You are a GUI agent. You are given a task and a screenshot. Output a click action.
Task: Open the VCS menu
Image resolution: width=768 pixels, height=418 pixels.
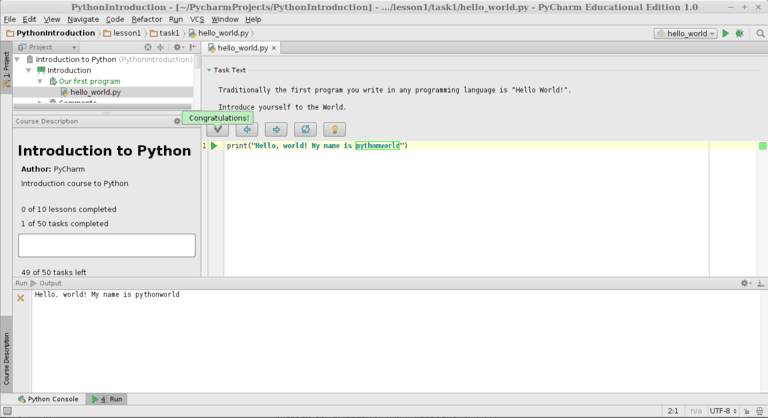coord(197,19)
